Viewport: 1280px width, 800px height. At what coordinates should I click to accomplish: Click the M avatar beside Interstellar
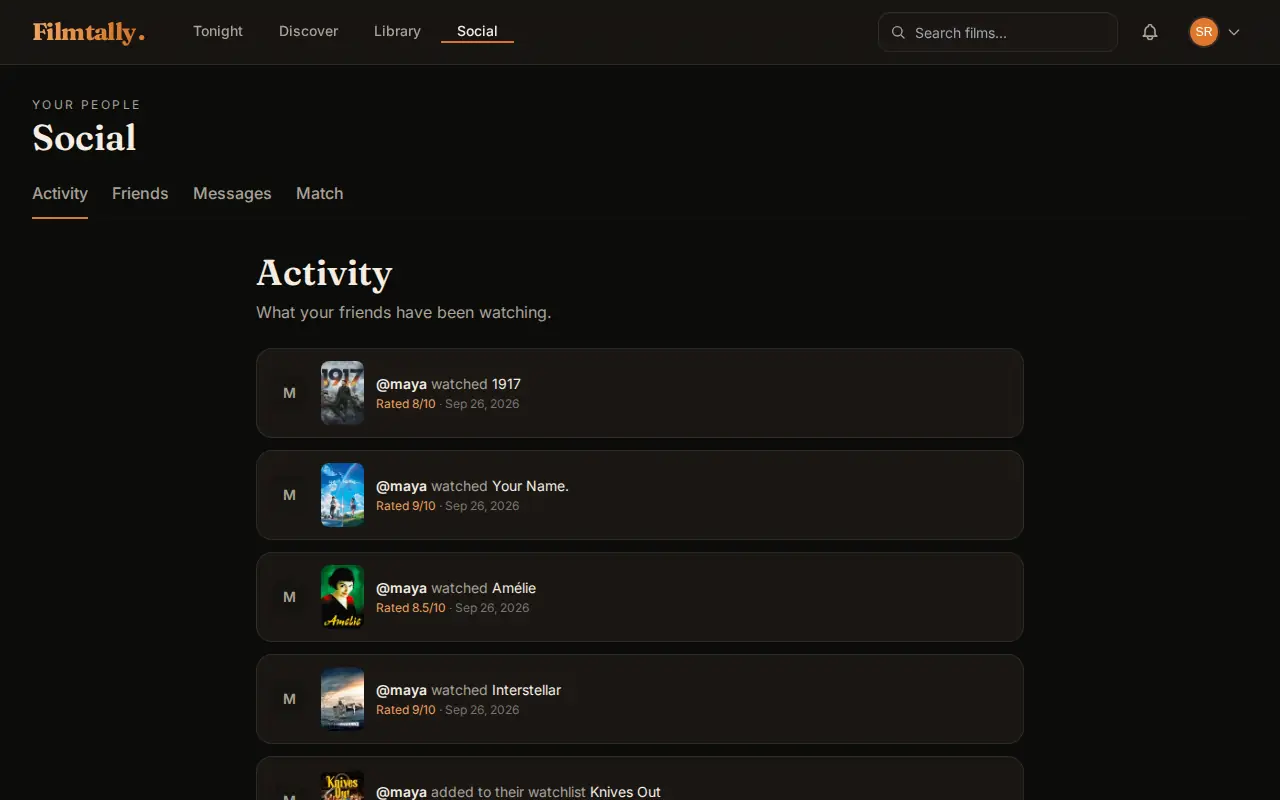pos(289,699)
